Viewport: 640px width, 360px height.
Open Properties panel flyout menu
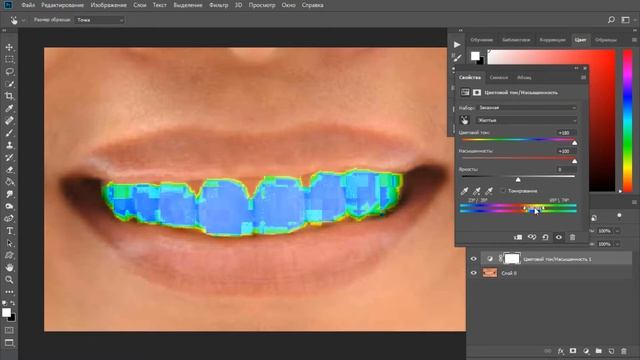tap(583, 77)
